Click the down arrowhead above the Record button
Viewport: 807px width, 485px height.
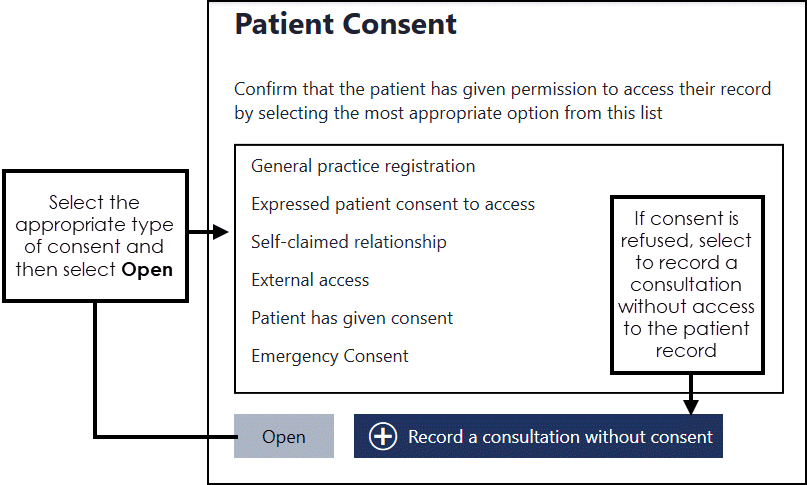point(690,405)
